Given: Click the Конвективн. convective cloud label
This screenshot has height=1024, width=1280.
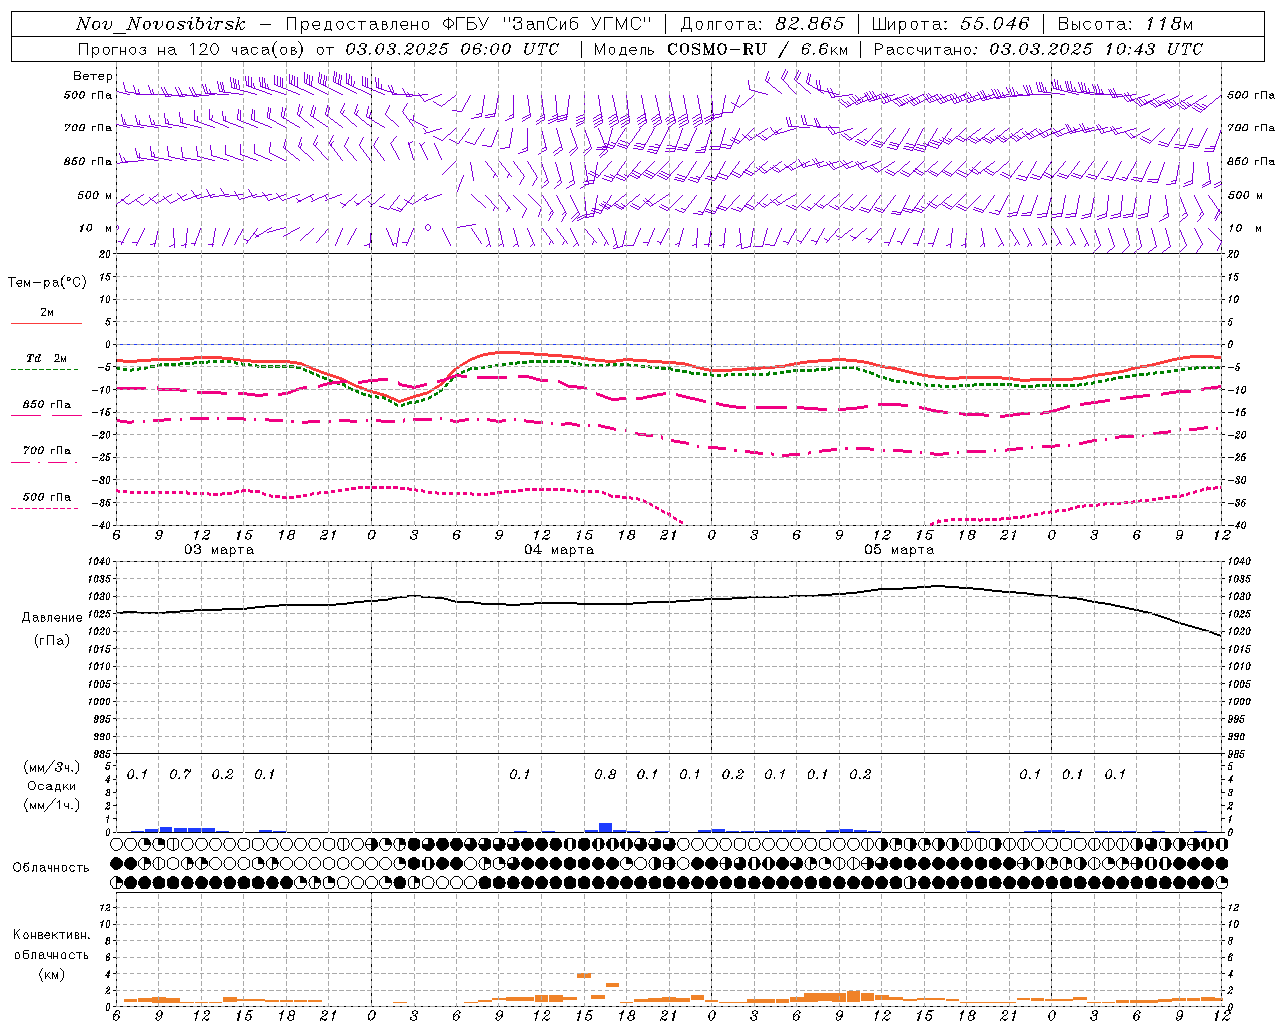Looking at the screenshot, I should point(51,935).
